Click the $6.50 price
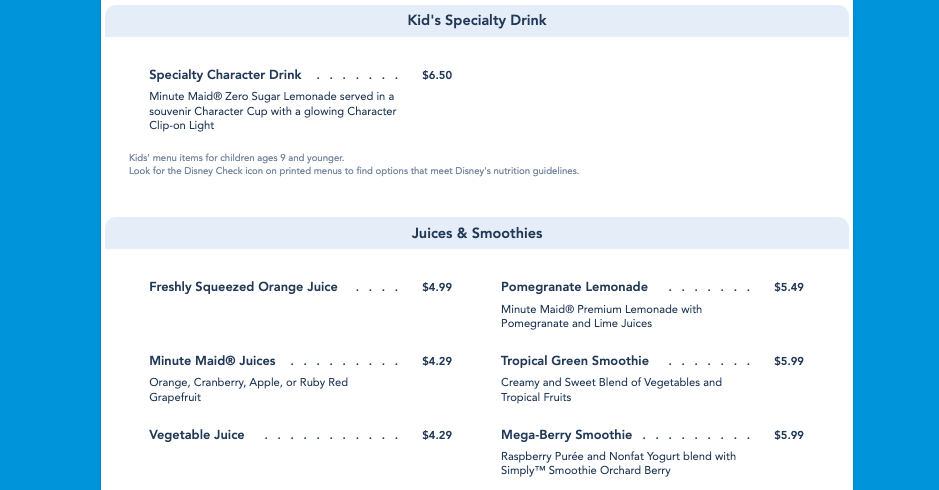Image resolution: width=939 pixels, height=490 pixels. pyautogui.click(x=437, y=75)
